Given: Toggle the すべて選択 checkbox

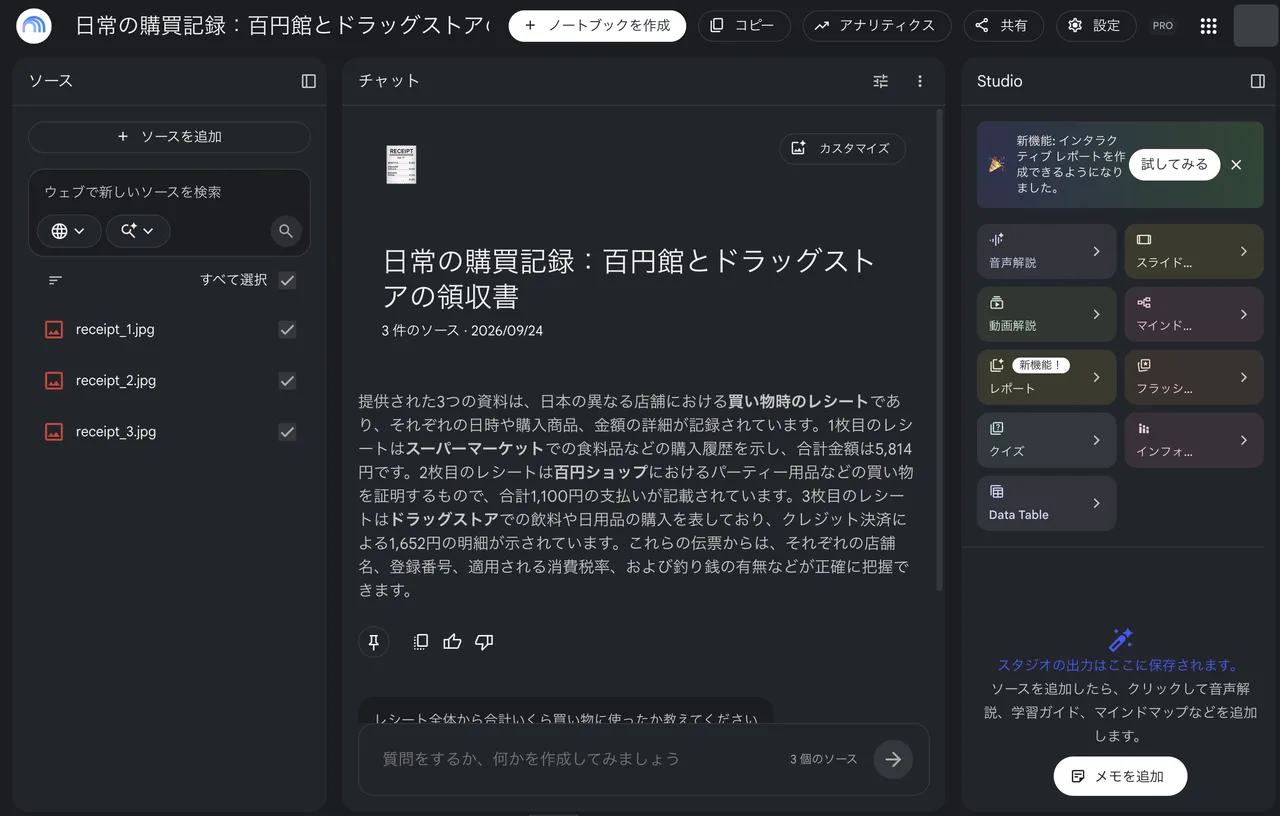Looking at the screenshot, I should pos(287,281).
